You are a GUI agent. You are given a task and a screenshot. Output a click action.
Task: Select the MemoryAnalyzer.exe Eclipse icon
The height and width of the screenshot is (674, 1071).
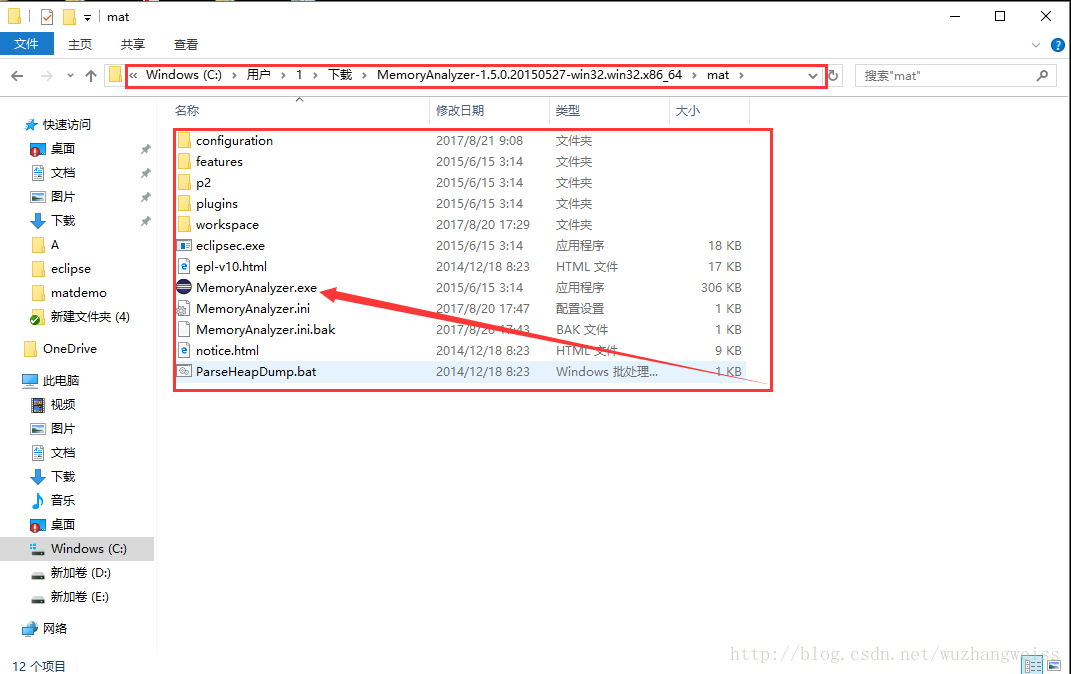click(184, 287)
